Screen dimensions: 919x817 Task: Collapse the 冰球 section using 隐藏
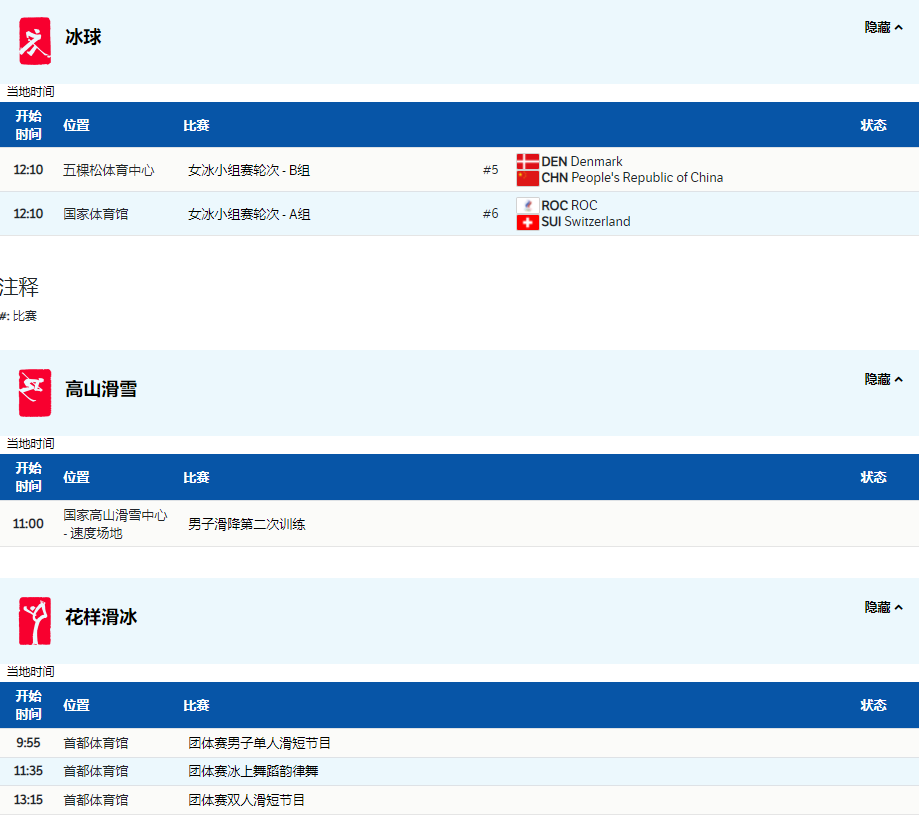(883, 28)
